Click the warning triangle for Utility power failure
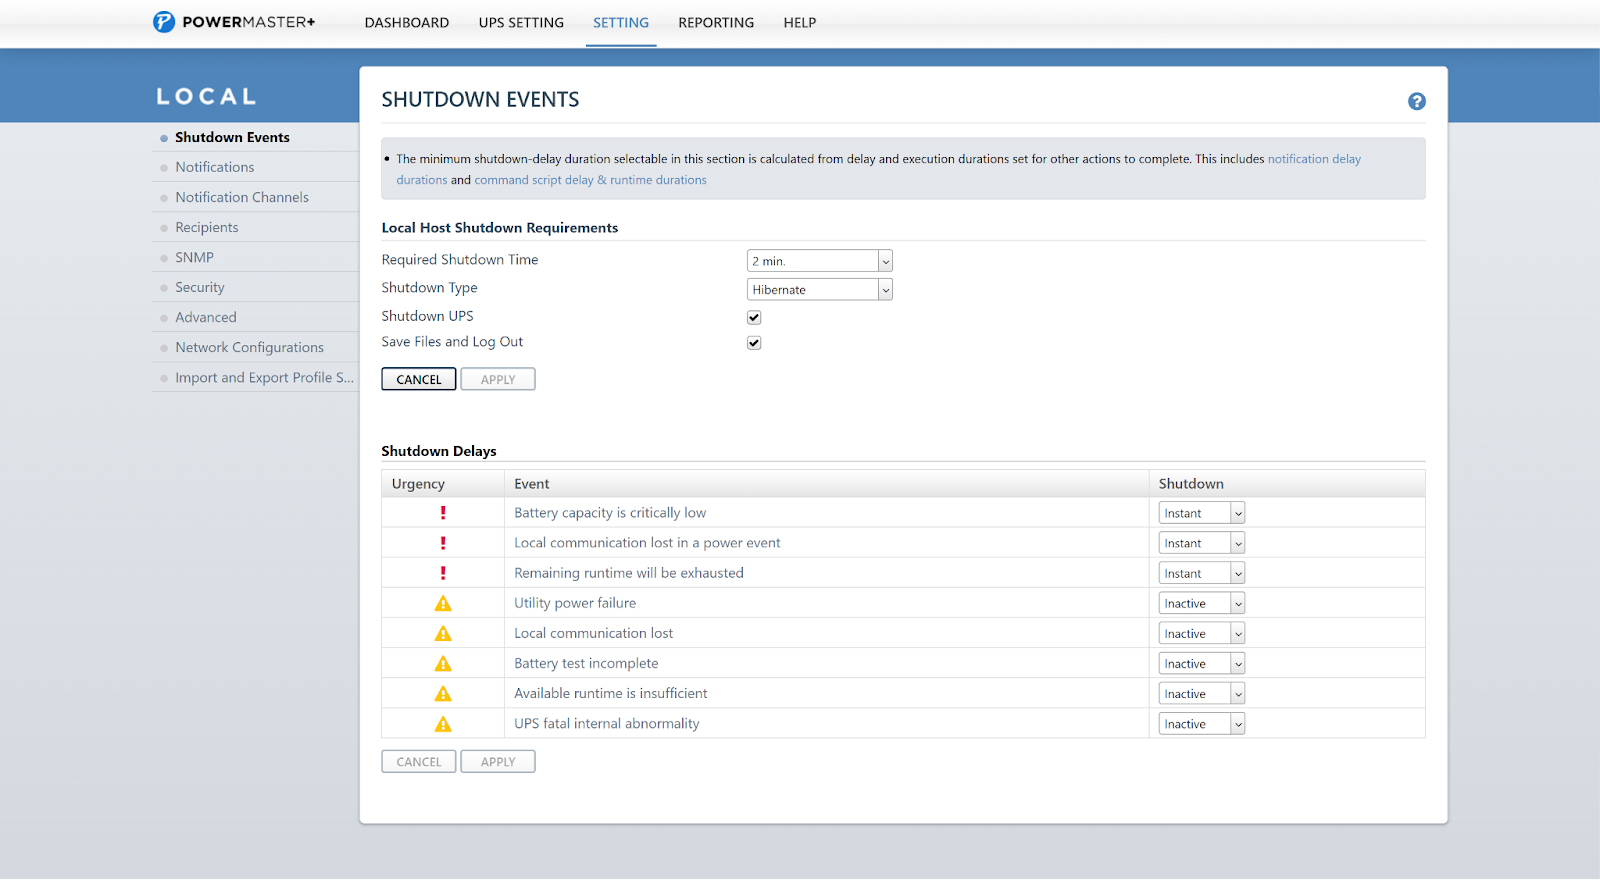This screenshot has width=1600, height=880. click(x=443, y=604)
